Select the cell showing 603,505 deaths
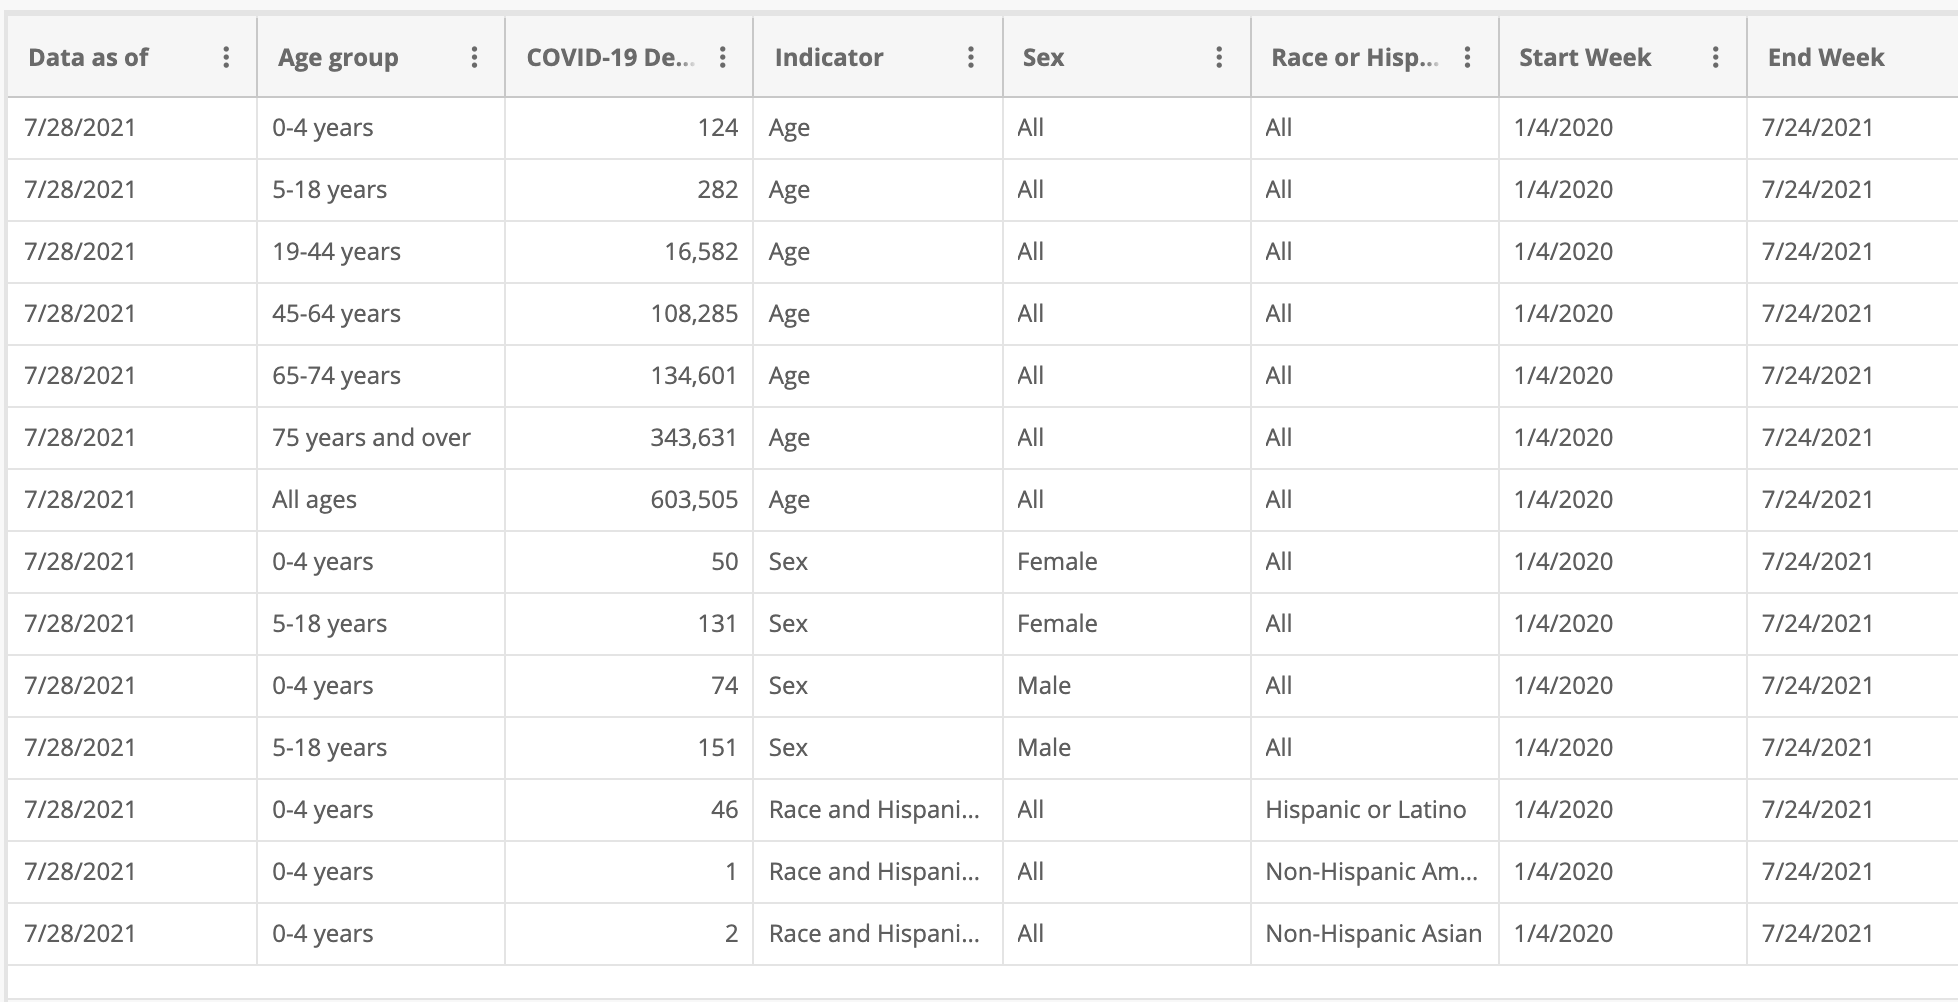Image resolution: width=1958 pixels, height=1002 pixels. tap(690, 499)
